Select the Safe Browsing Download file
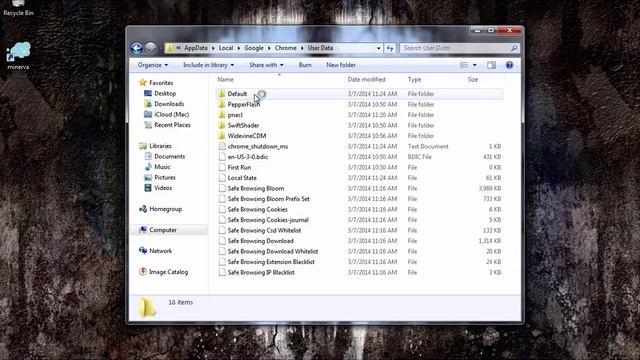Screen dimensions: 640x360 click(260, 241)
